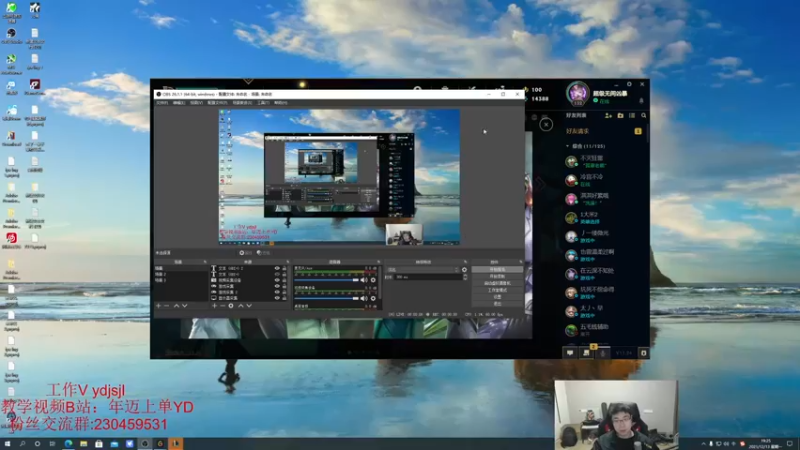The height and width of the screenshot is (450, 800).
Task: Click the bug report icon at the bottom right of the League client
Action: pyautogui.click(x=643, y=353)
